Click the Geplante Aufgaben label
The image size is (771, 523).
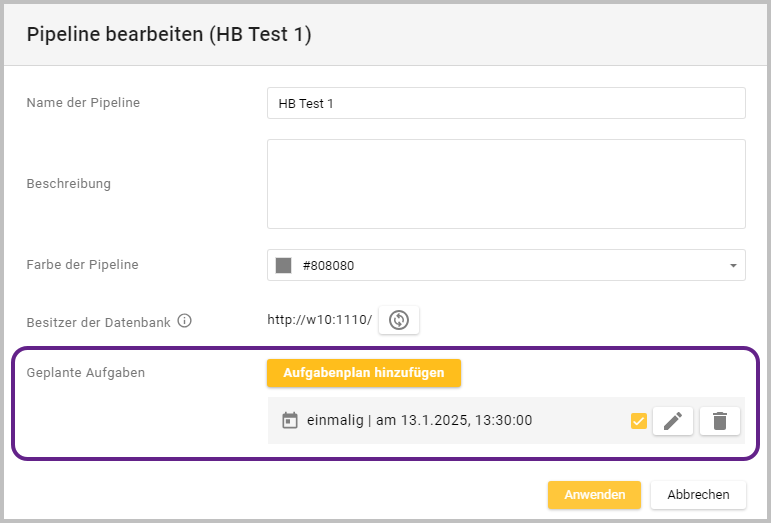coord(86,372)
